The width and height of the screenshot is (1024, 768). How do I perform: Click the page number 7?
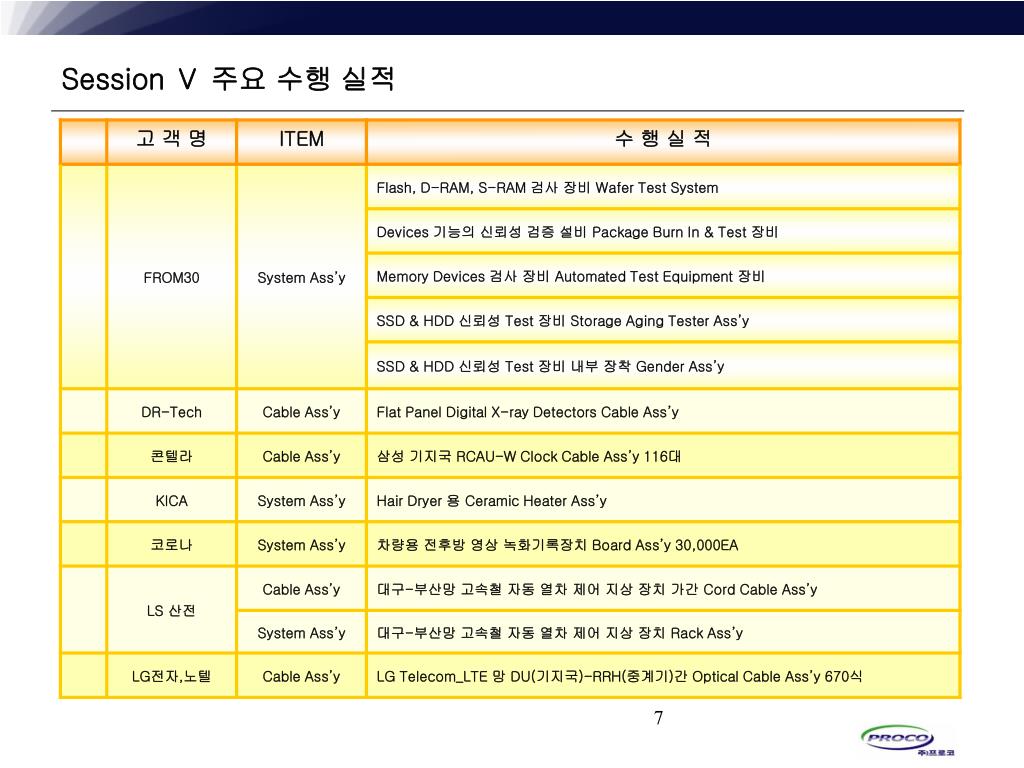658,718
